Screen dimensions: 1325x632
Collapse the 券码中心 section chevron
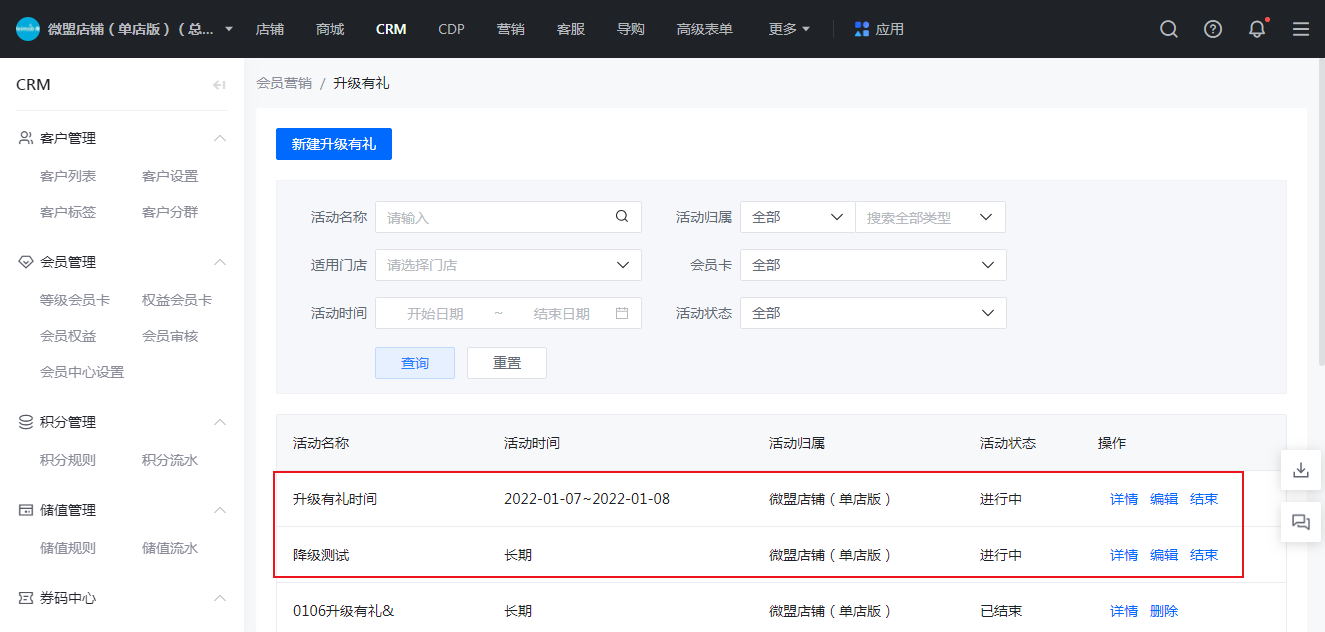pos(220,598)
